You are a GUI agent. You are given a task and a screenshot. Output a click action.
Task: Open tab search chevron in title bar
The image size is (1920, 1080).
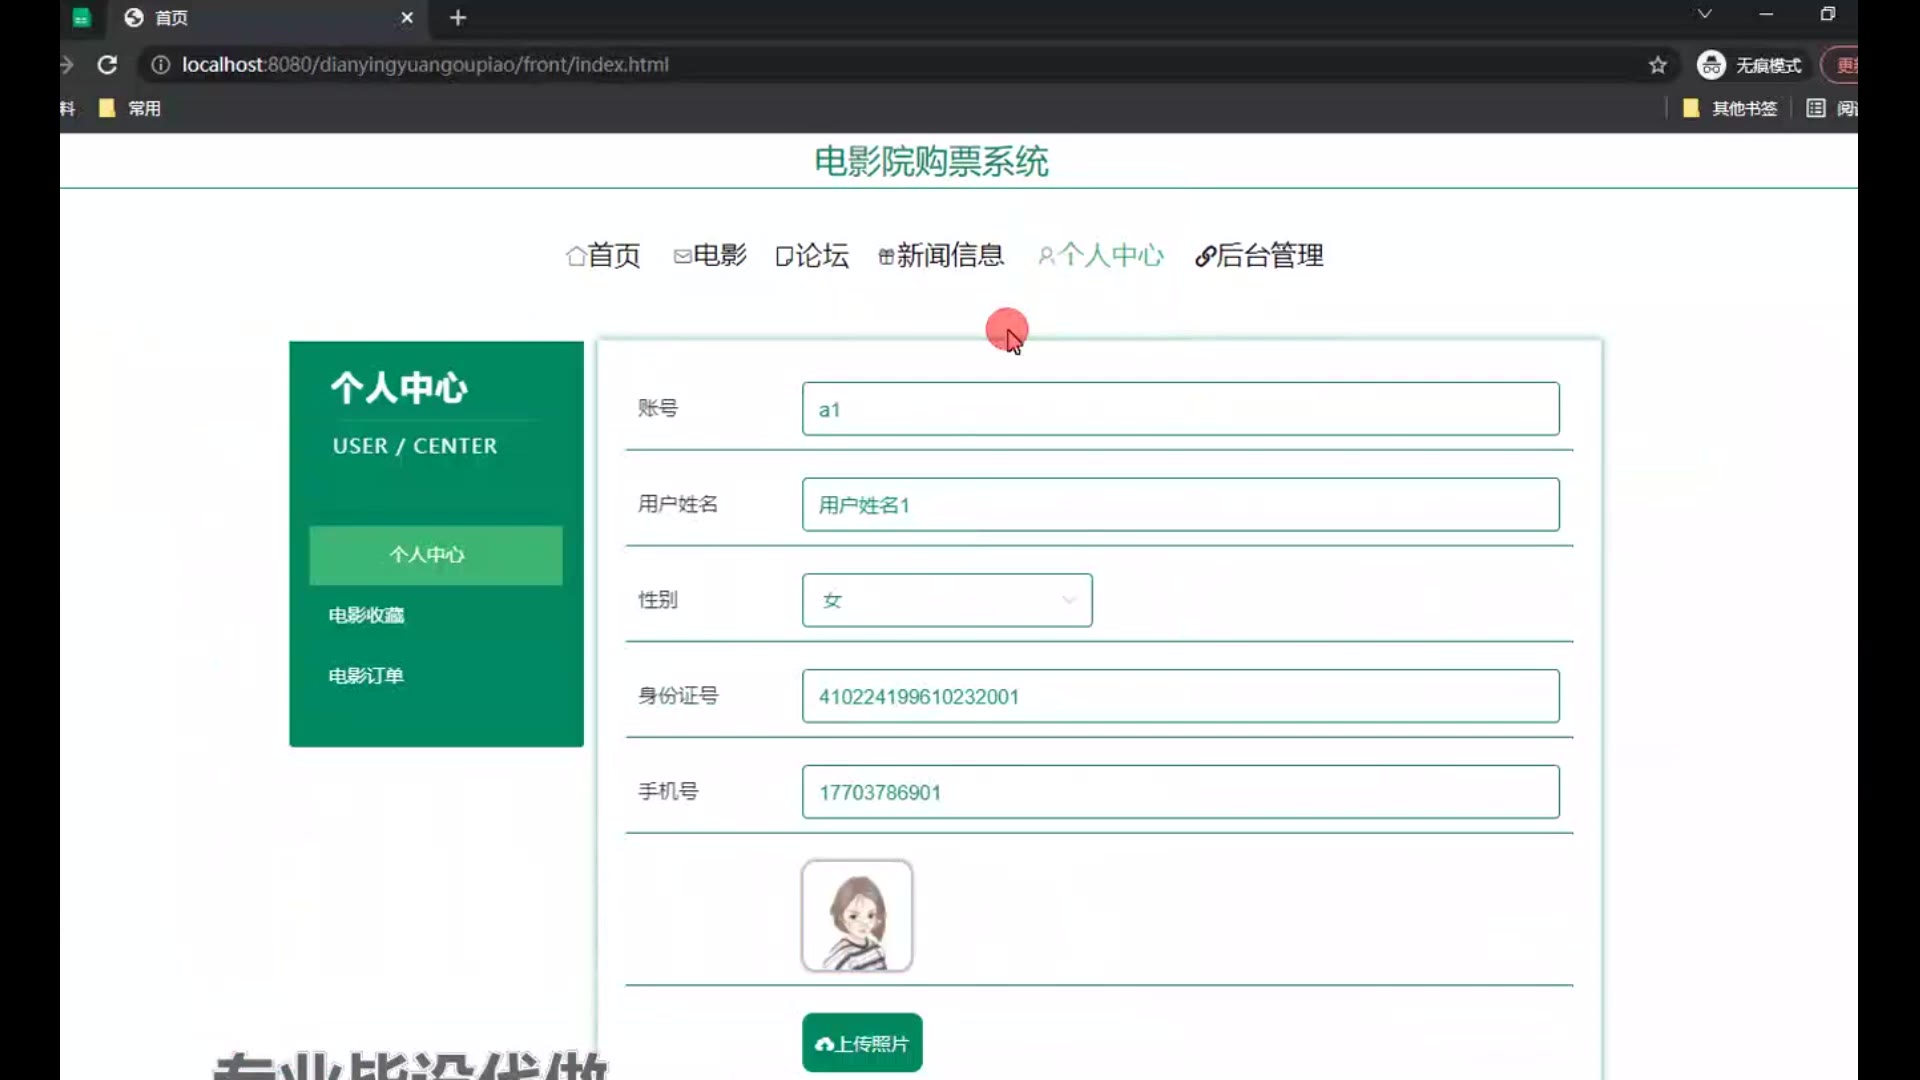(1704, 14)
